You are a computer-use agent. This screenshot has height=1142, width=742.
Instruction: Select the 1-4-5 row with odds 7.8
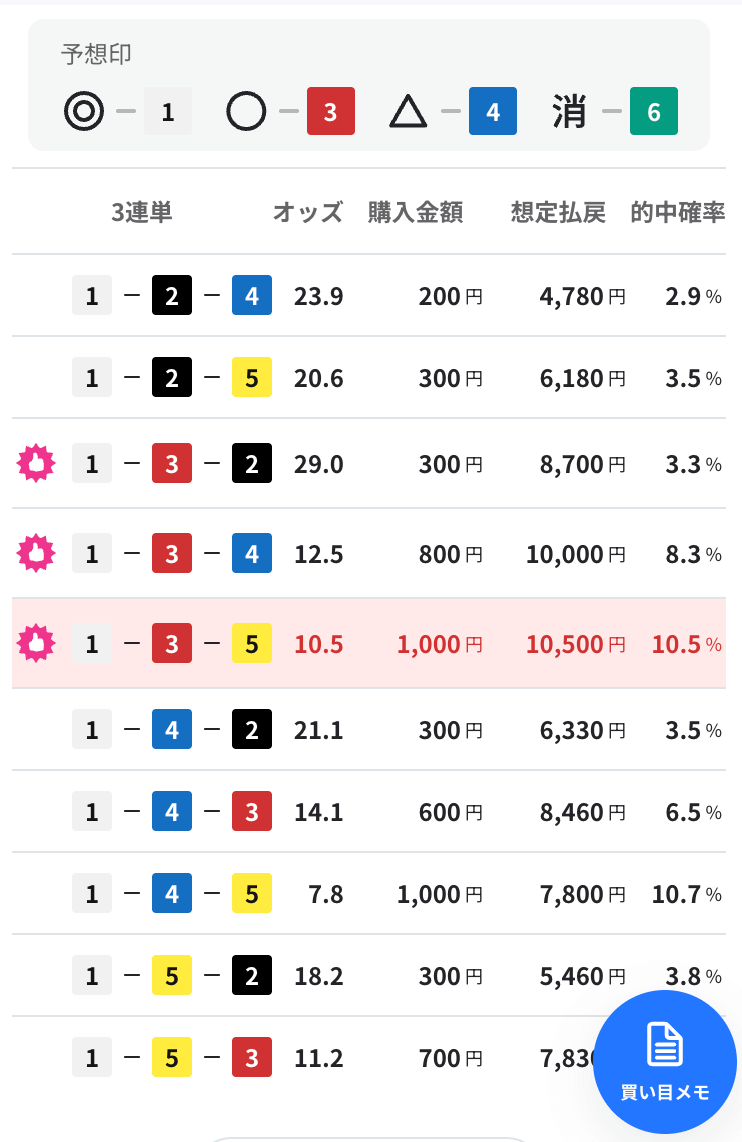pos(369,894)
